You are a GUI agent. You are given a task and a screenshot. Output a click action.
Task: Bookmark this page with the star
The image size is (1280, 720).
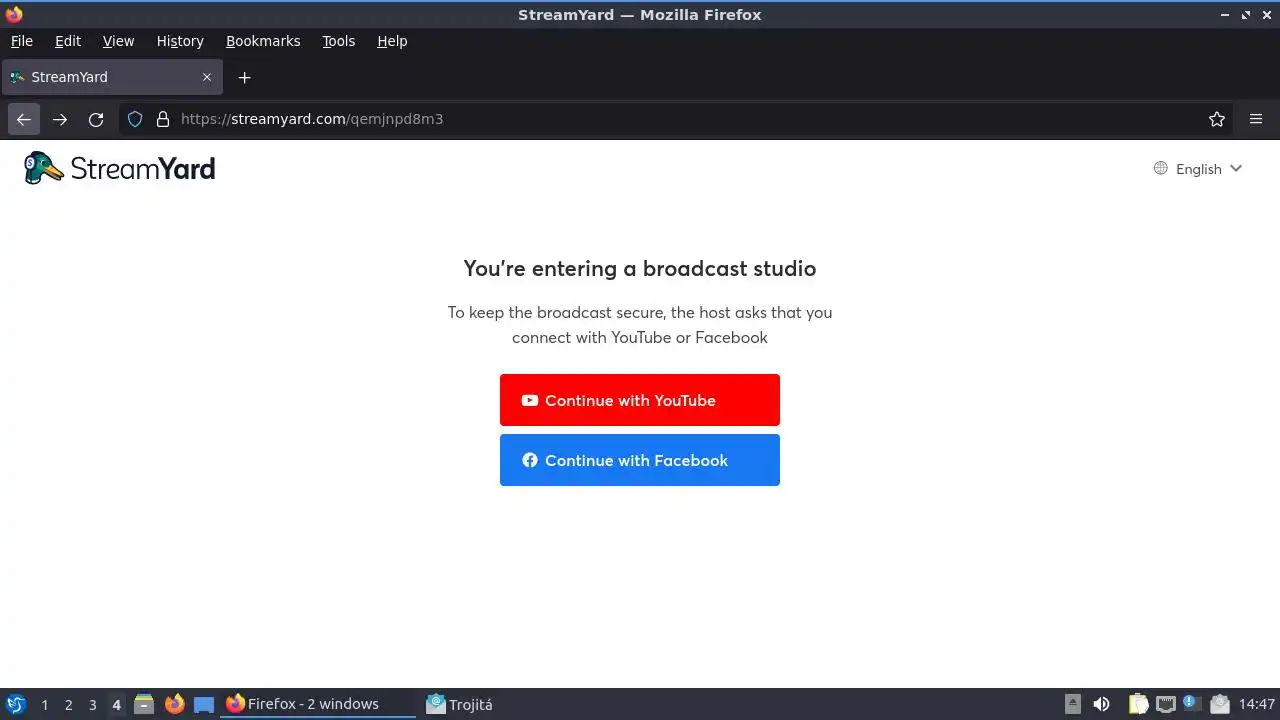coord(1217,119)
